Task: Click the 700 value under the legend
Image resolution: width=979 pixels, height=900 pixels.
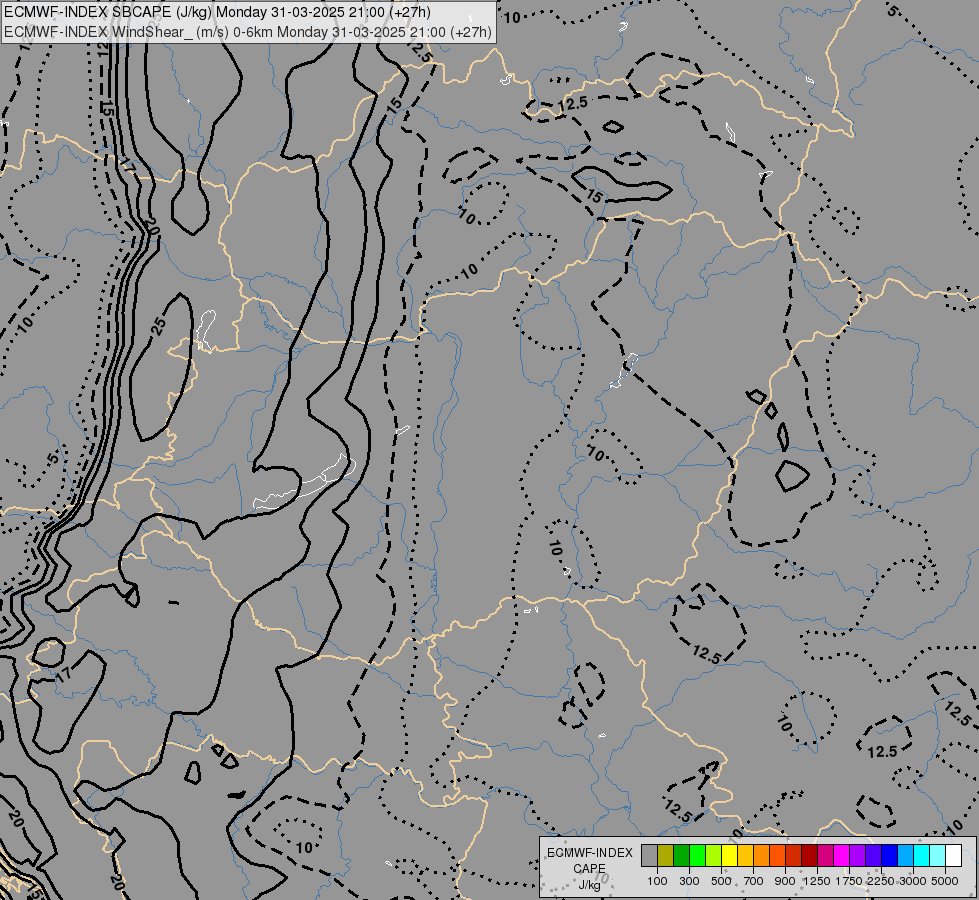Action: pos(754,881)
